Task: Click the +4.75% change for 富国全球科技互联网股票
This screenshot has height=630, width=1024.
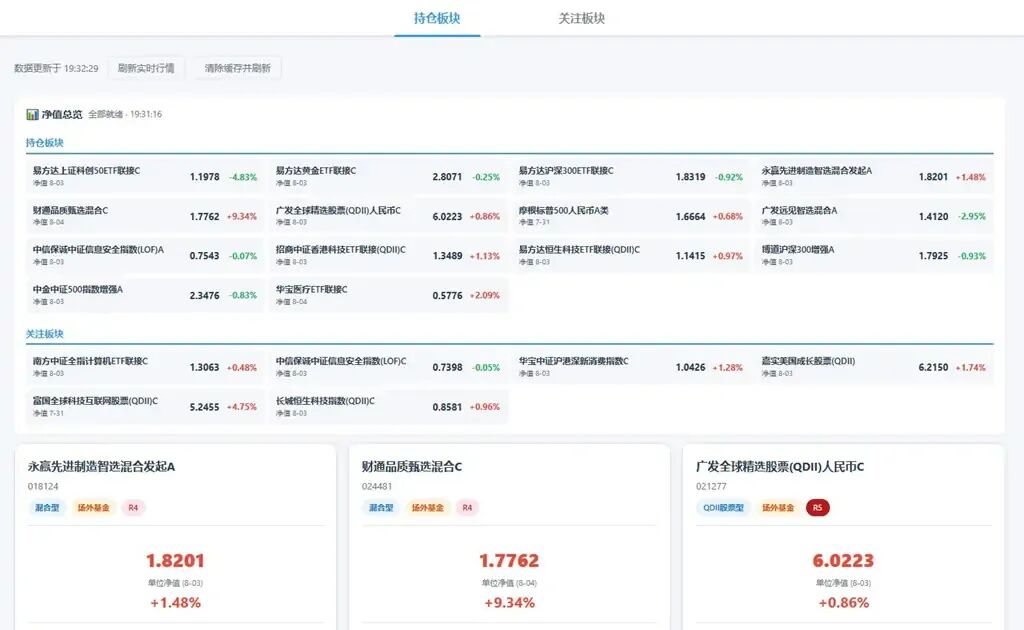Action: point(242,407)
